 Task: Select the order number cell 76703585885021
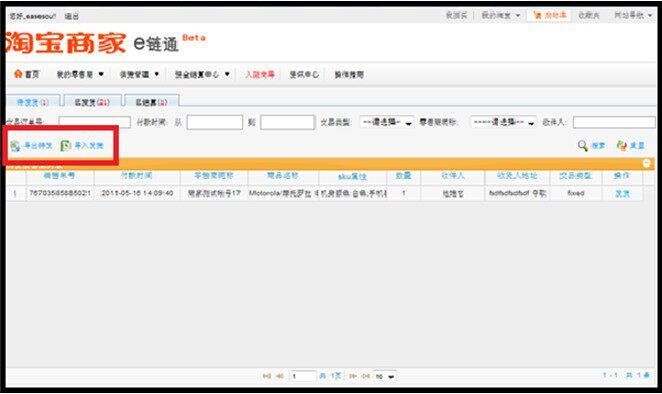pyautogui.click(x=60, y=193)
